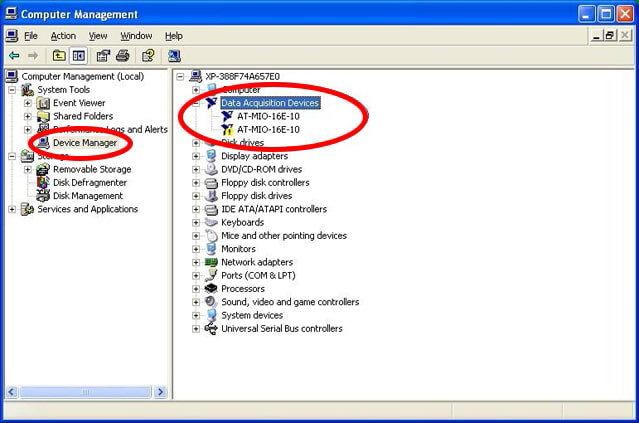Screen dimensions: 639x423
Task: Select Data Acquisition Devices category
Action: click(271, 103)
